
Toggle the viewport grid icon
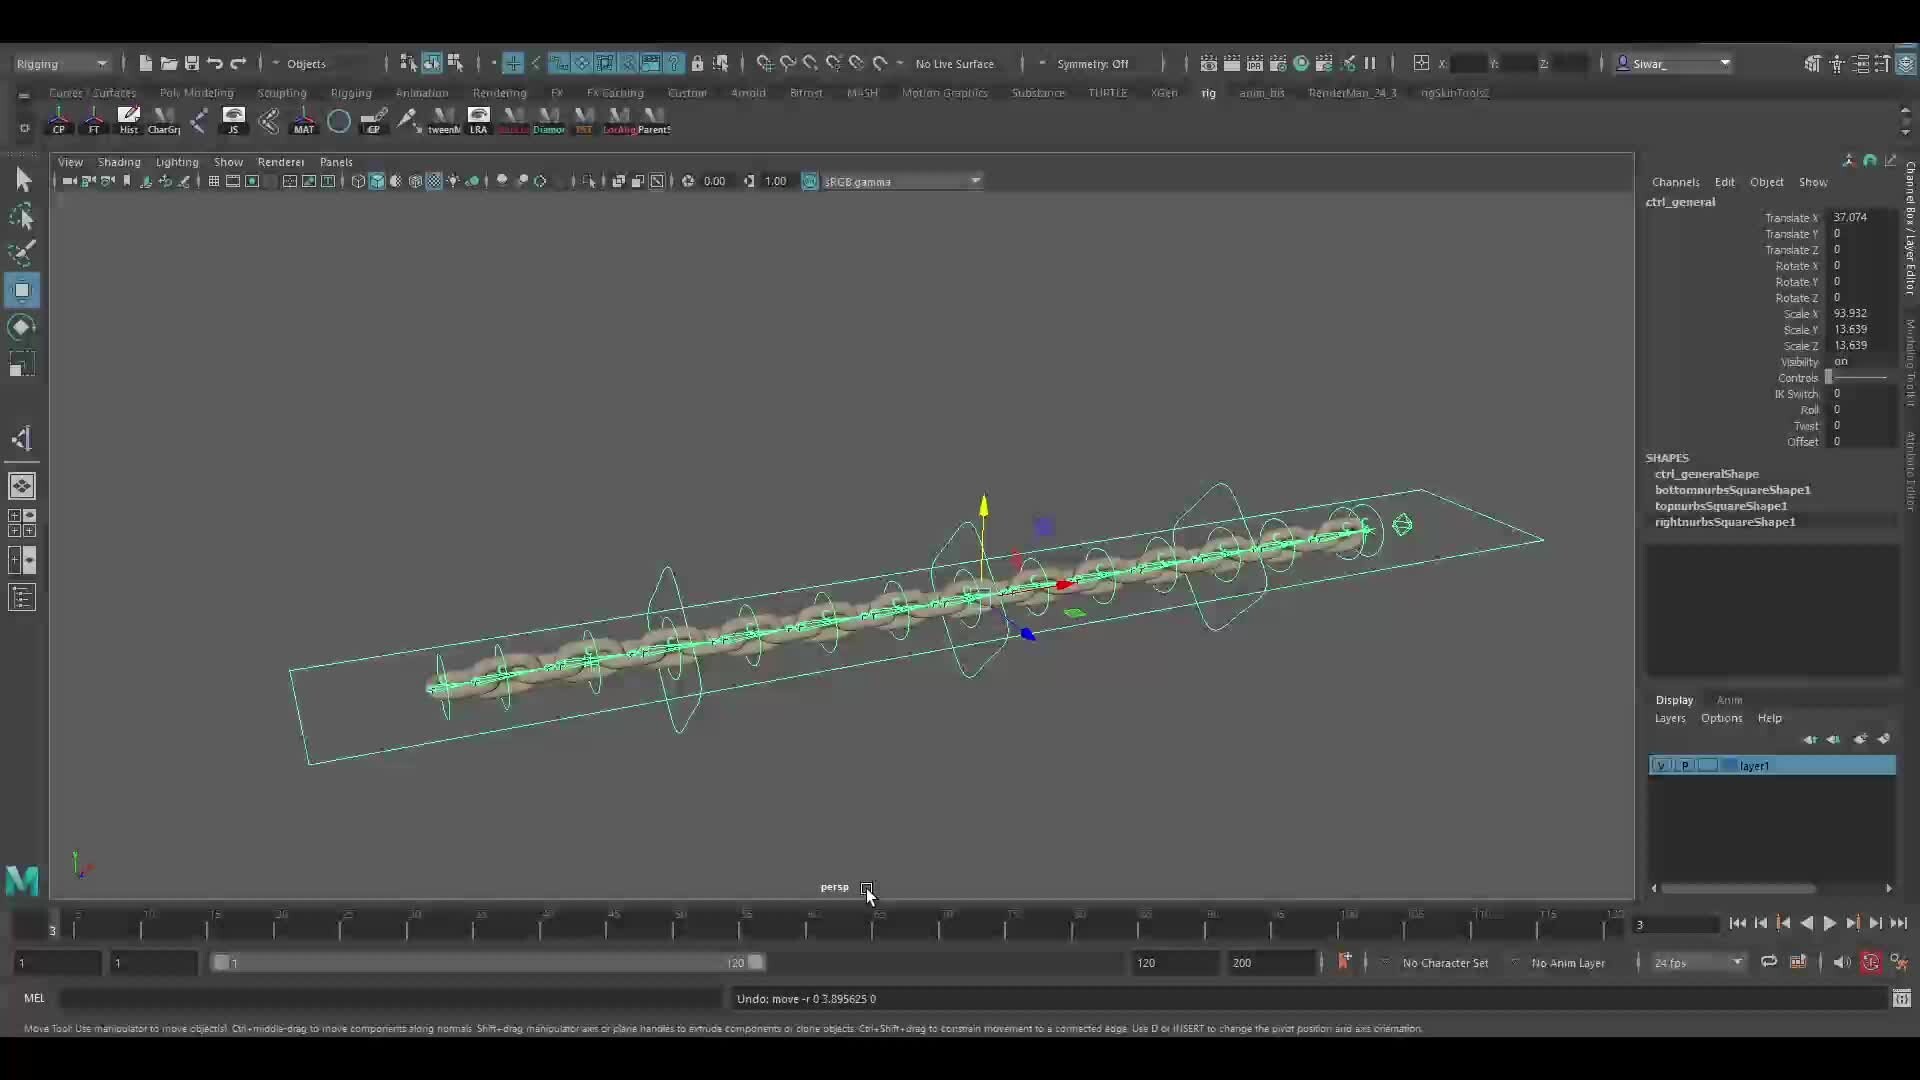point(214,181)
